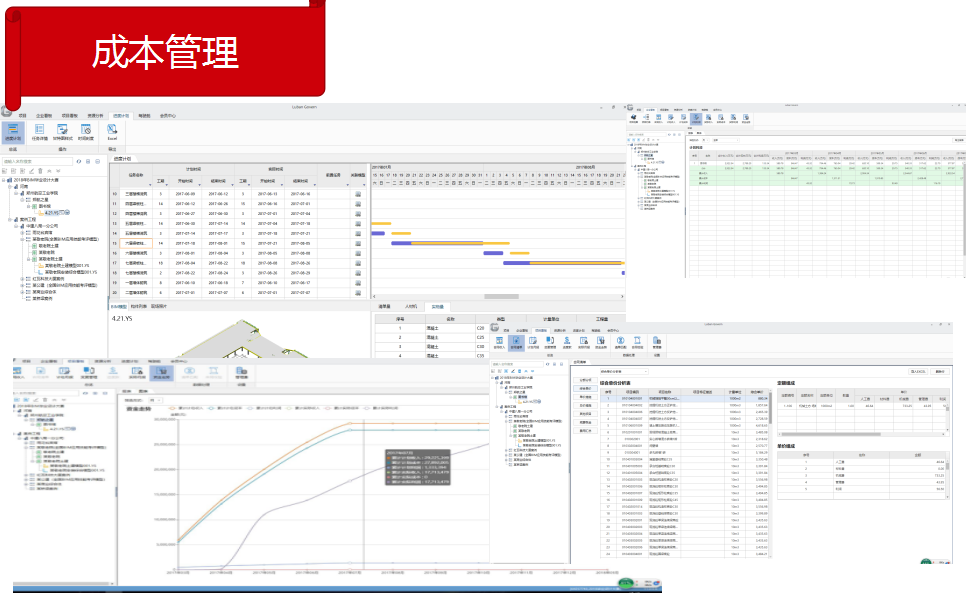Image resolution: width=976 pixels, height=604 pixels.
Task: Toggle 累计计划利润 legend series in funds chart
Action: click(265, 408)
